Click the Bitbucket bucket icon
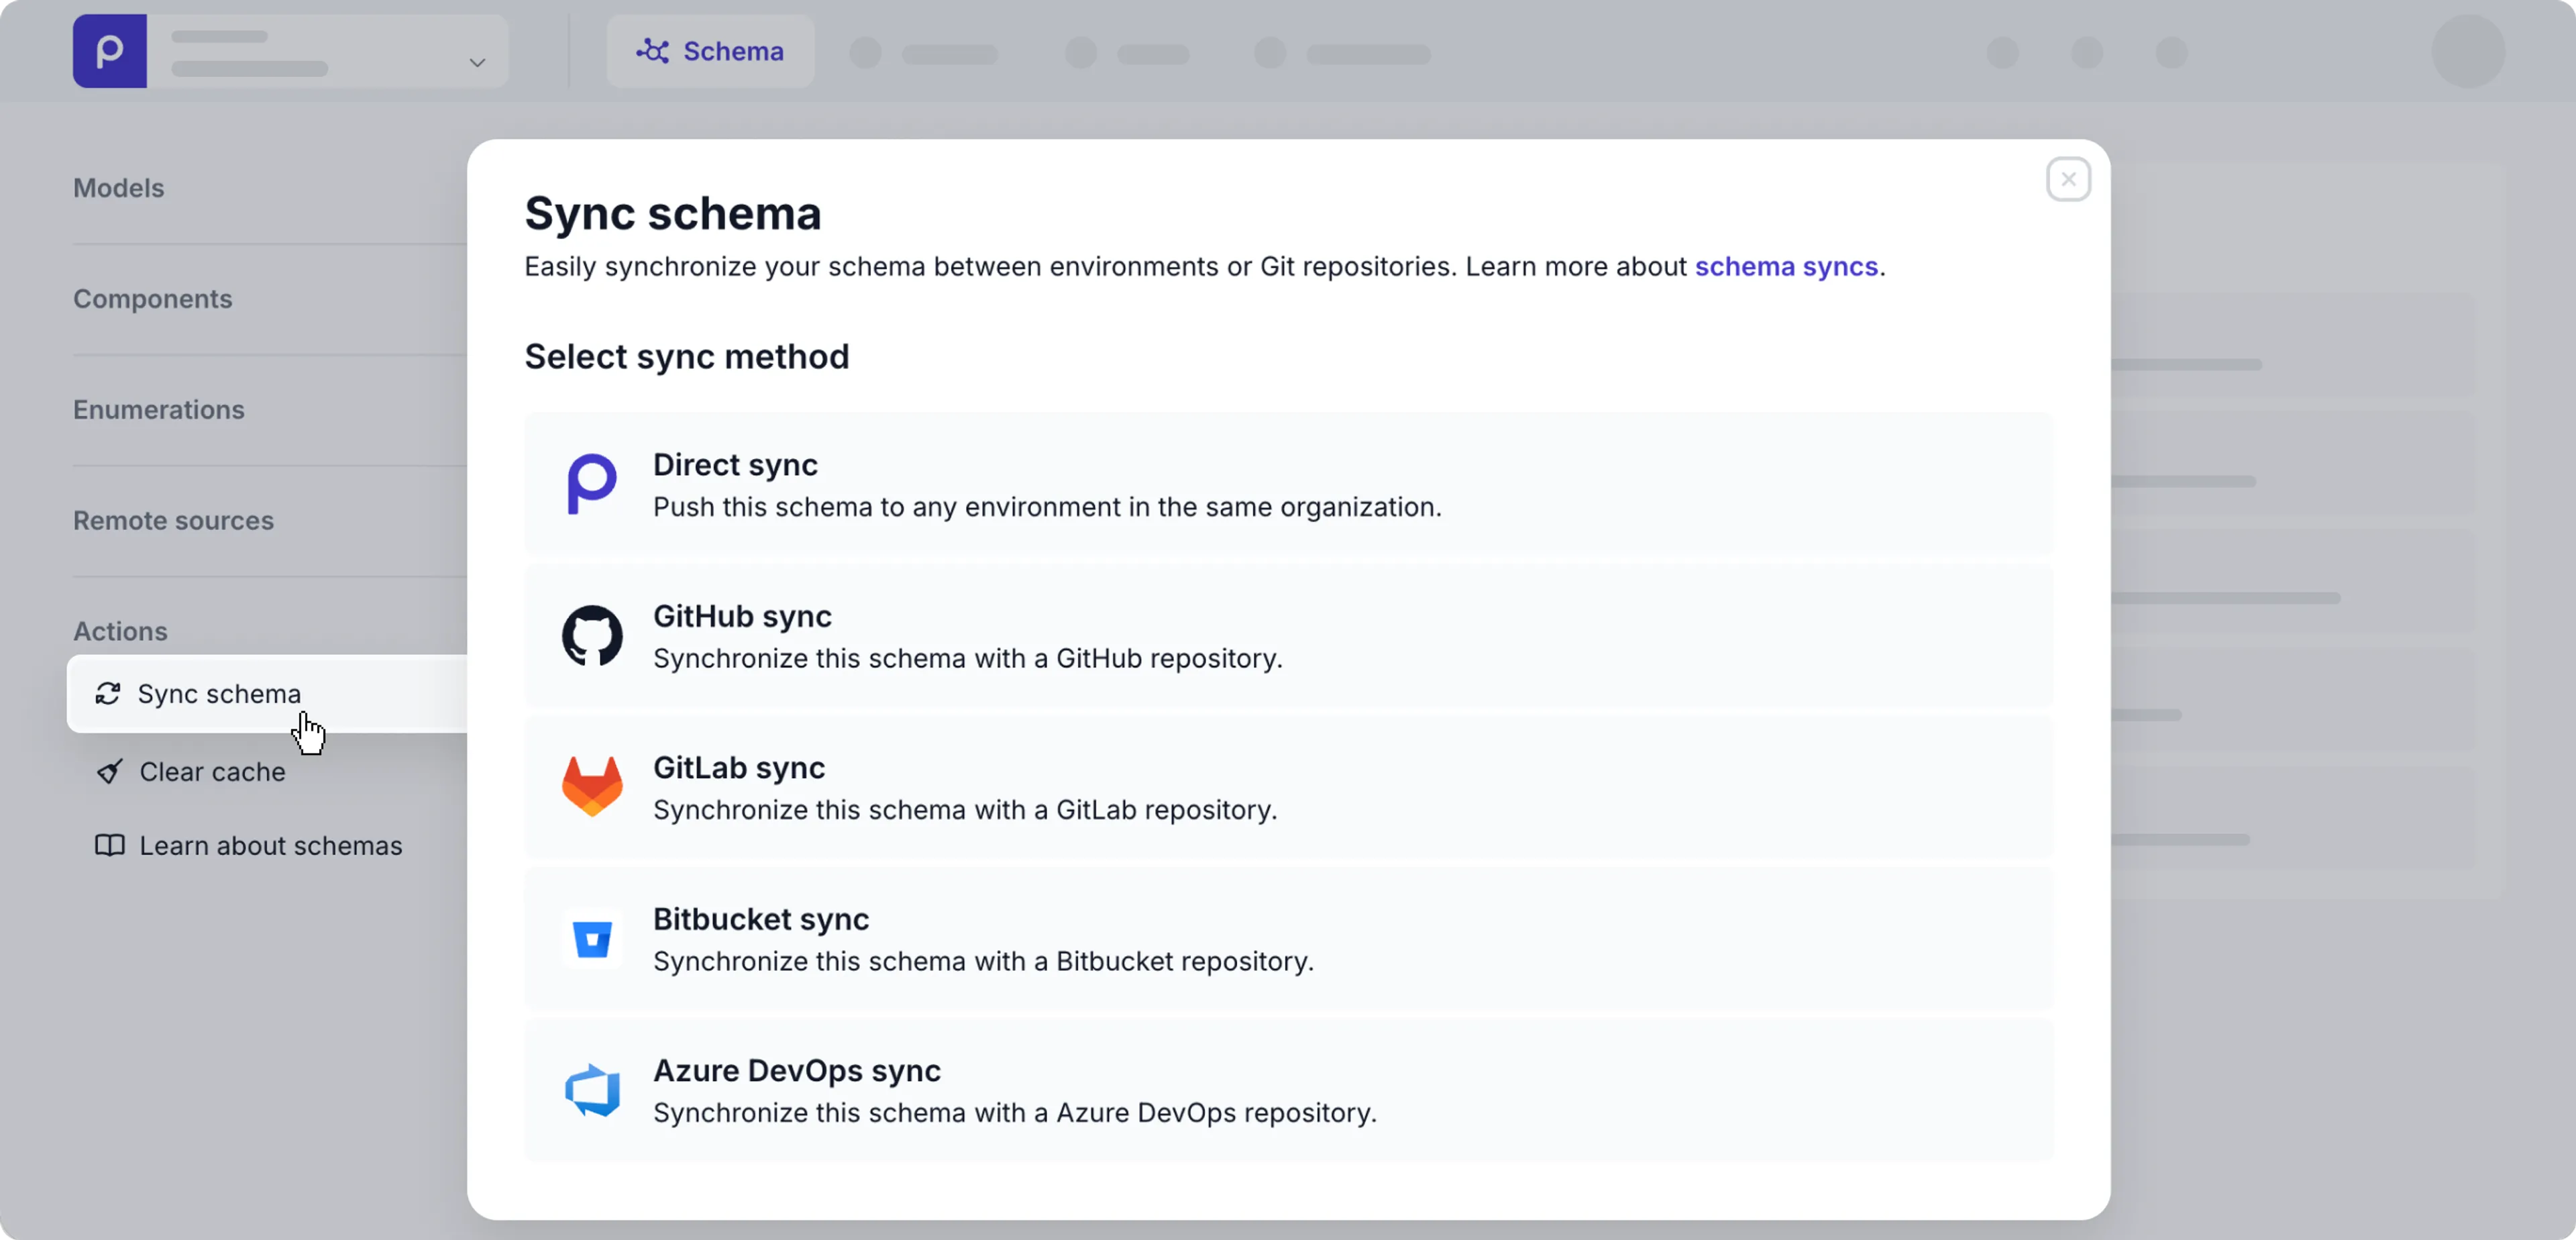This screenshot has height=1240, width=2576. pos(592,939)
